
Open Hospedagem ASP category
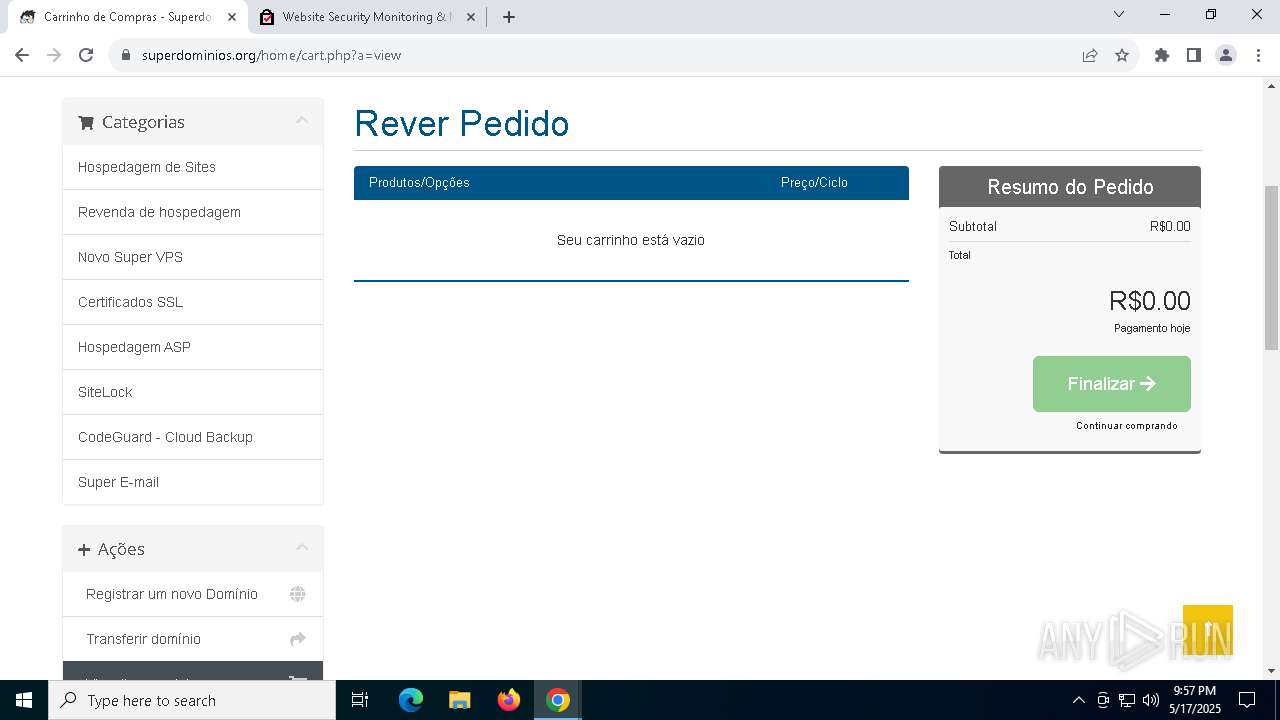[x=193, y=347]
